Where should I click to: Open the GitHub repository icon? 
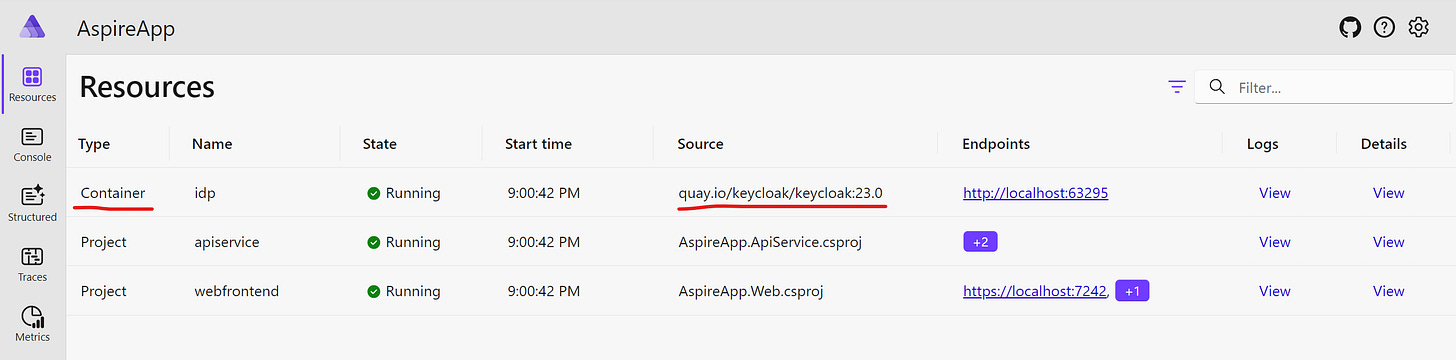point(1350,28)
